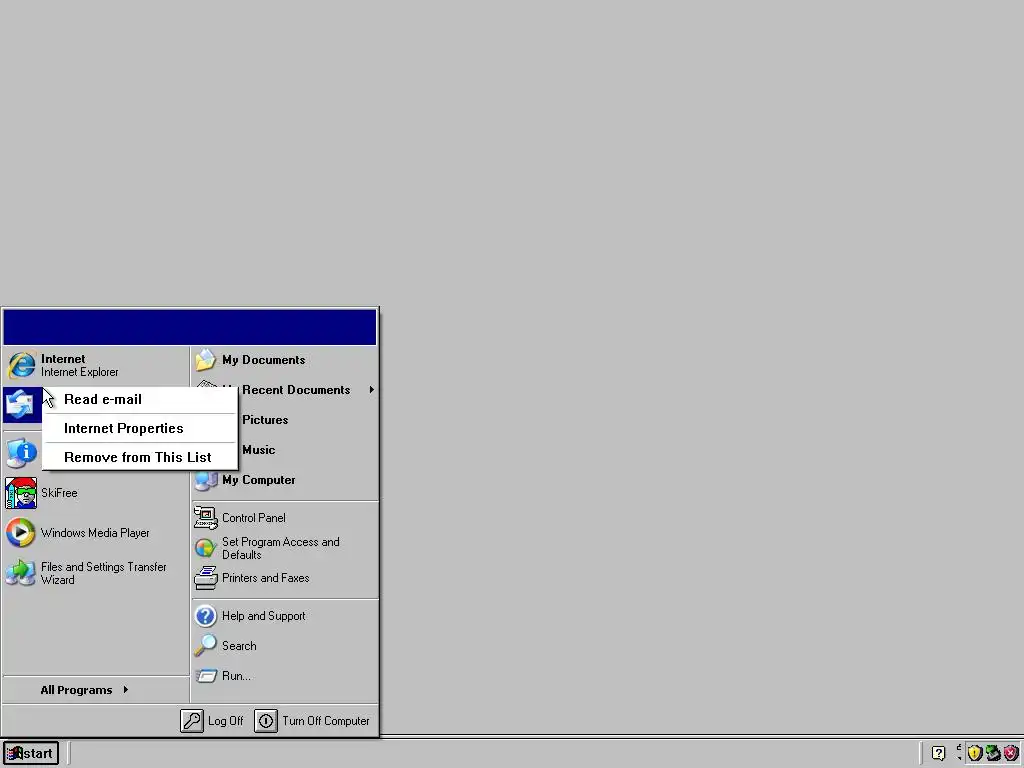This screenshot has height=768, width=1024.
Task: Click the language bar help icon
Action: point(938,753)
